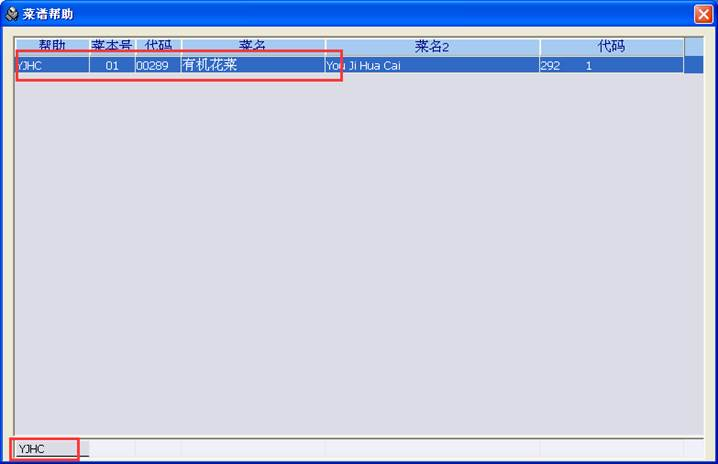Click the rightmost 代码 column header

[611, 46]
